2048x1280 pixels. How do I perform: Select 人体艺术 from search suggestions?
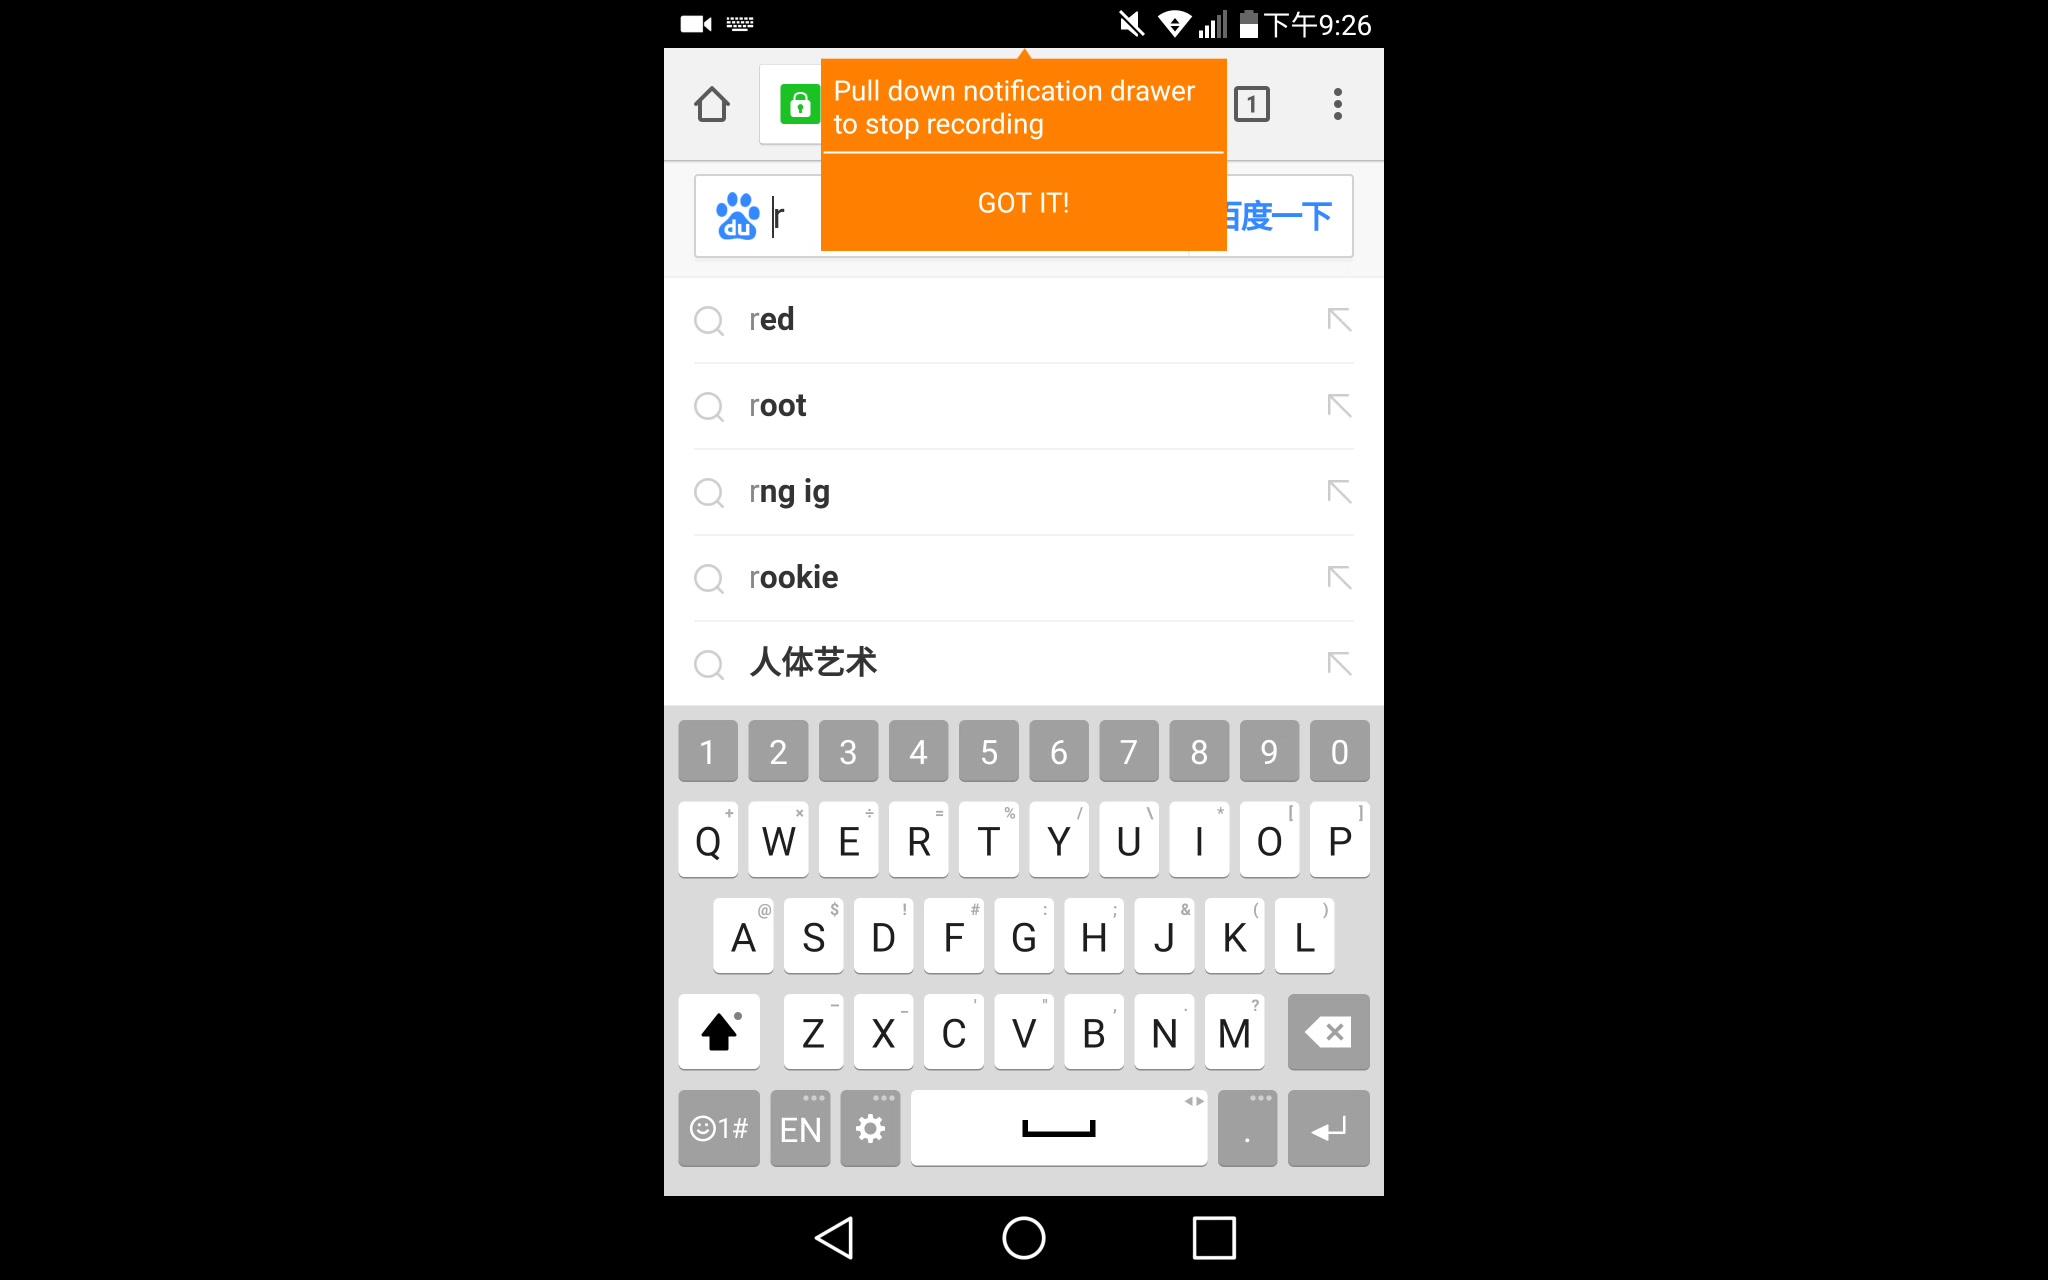(815, 661)
